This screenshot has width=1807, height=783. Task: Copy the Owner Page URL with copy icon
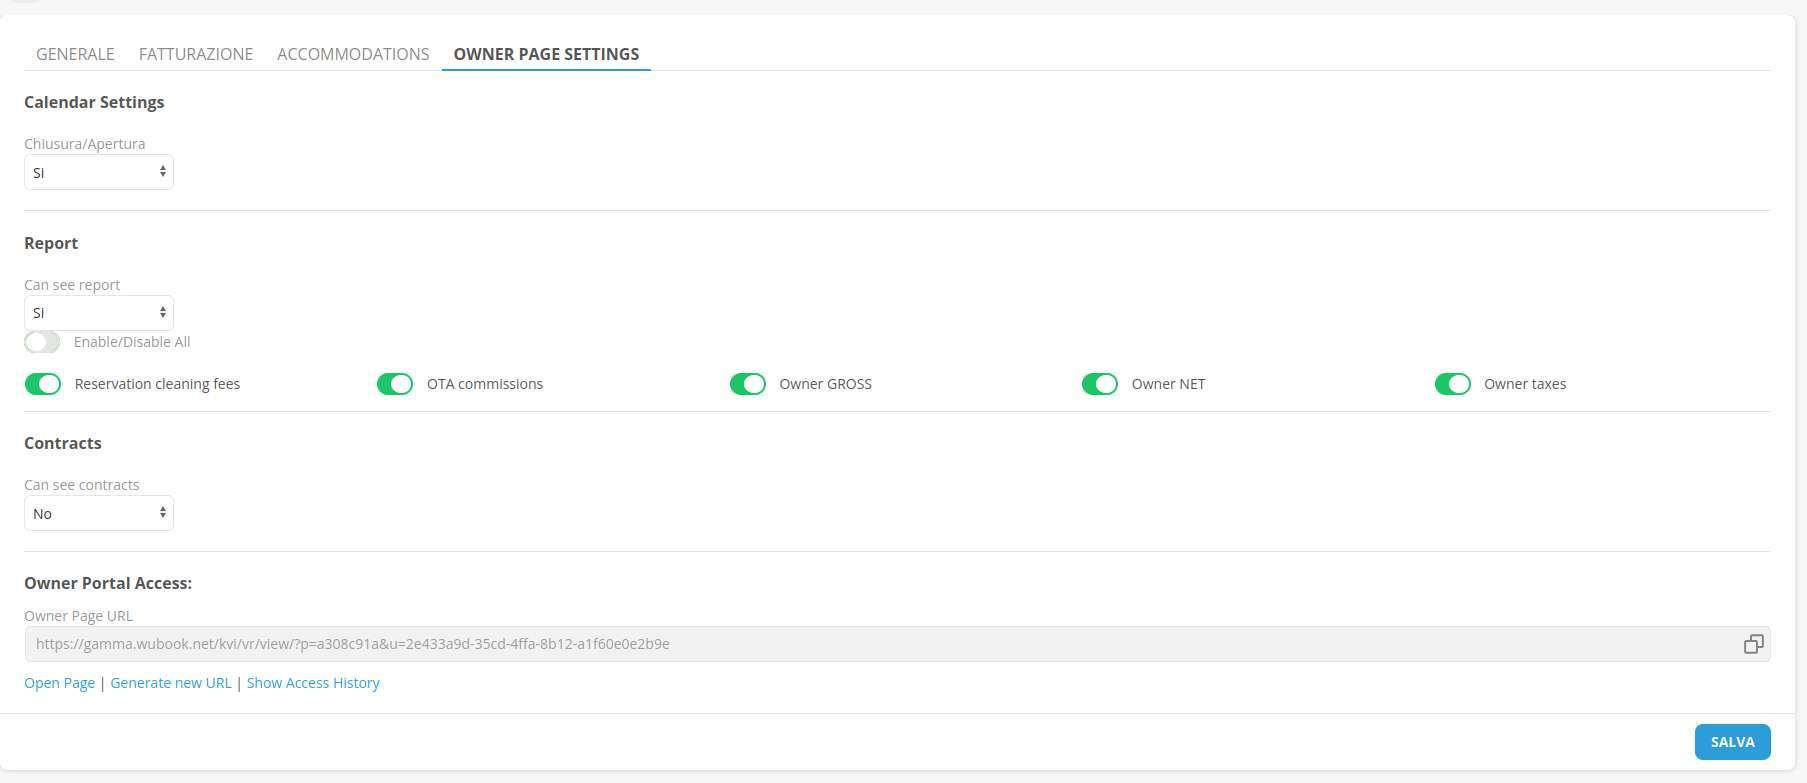click(1752, 644)
